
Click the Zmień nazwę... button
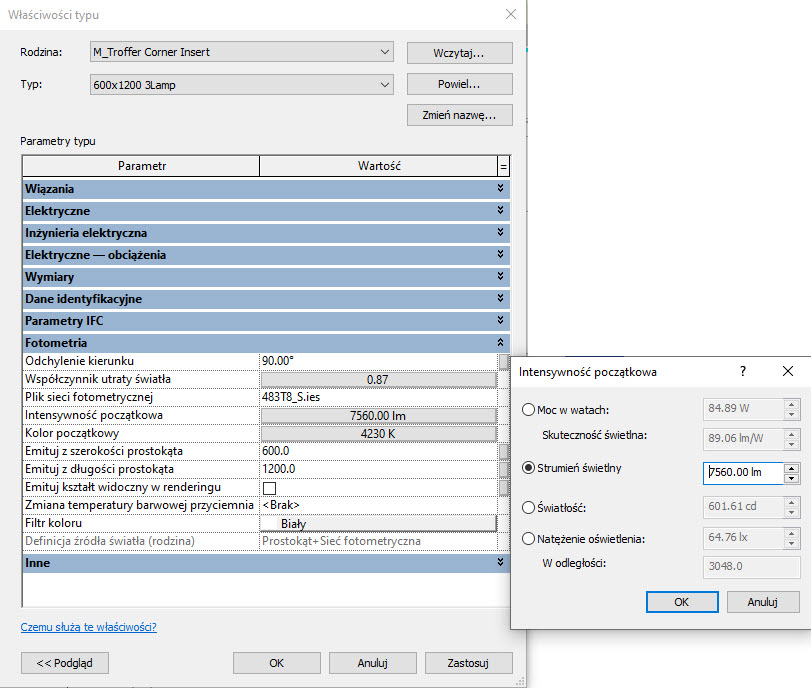[x=459, y=116]
